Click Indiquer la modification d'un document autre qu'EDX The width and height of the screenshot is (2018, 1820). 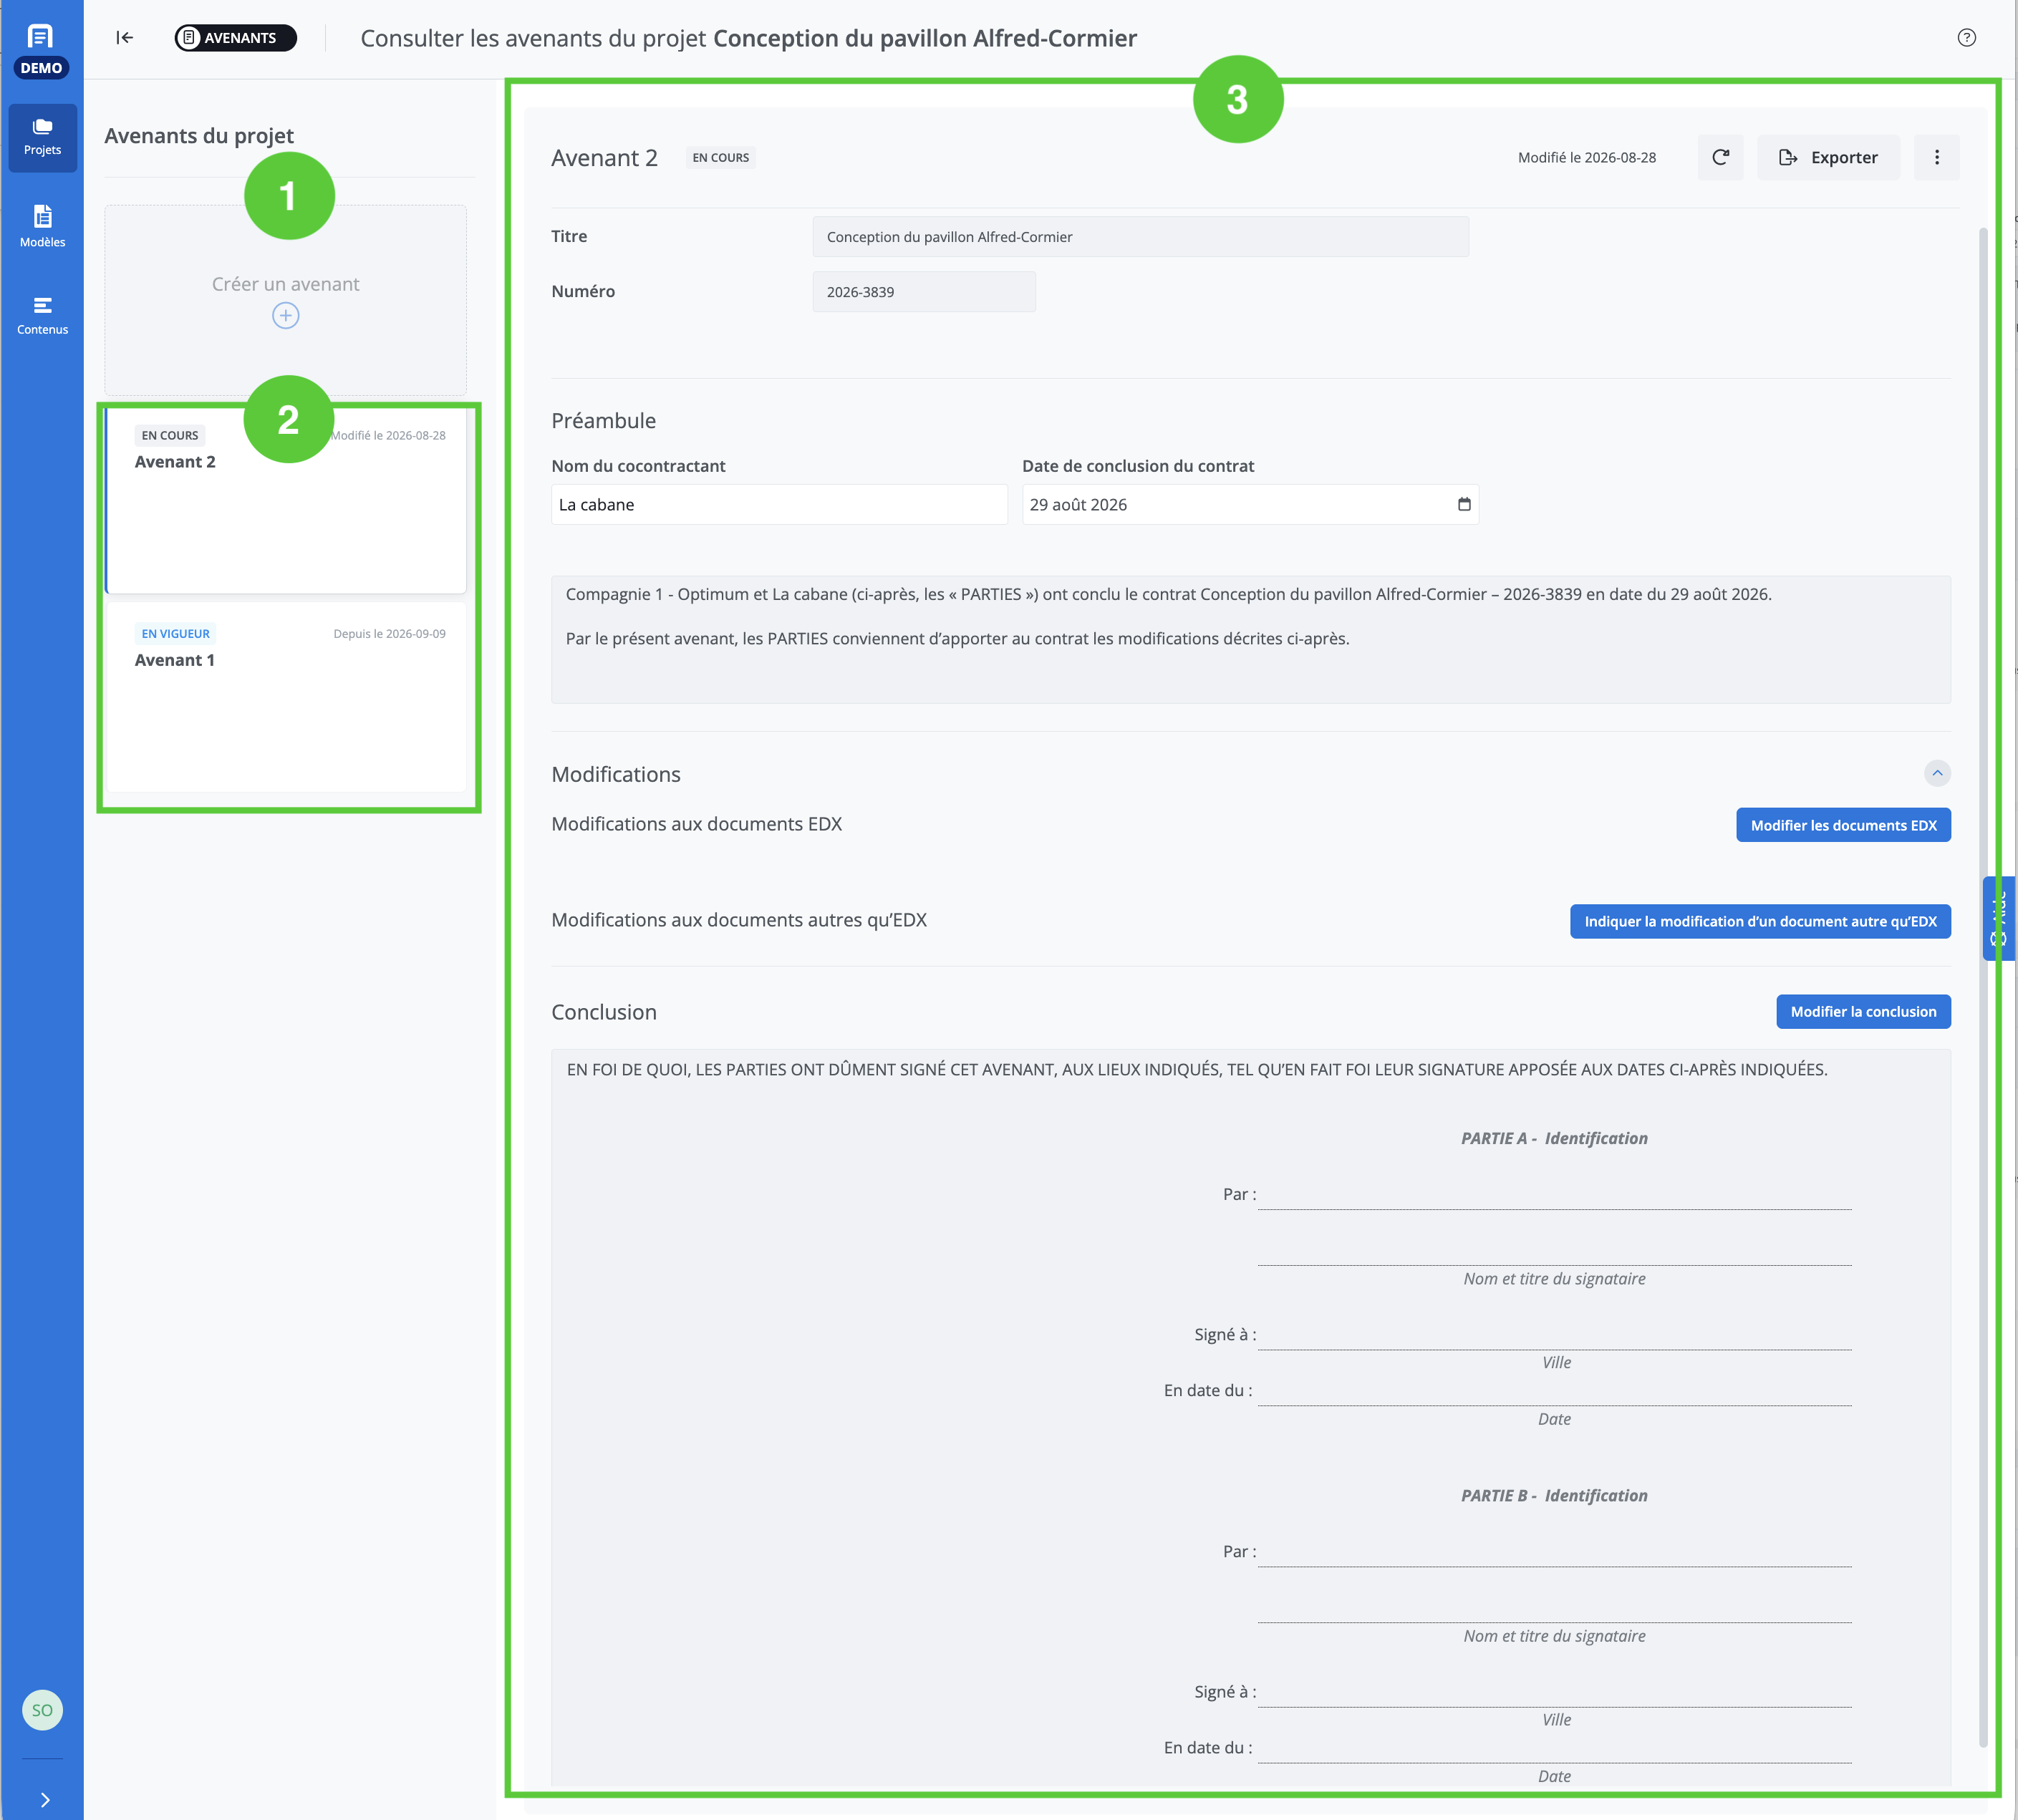[1760, 921]
